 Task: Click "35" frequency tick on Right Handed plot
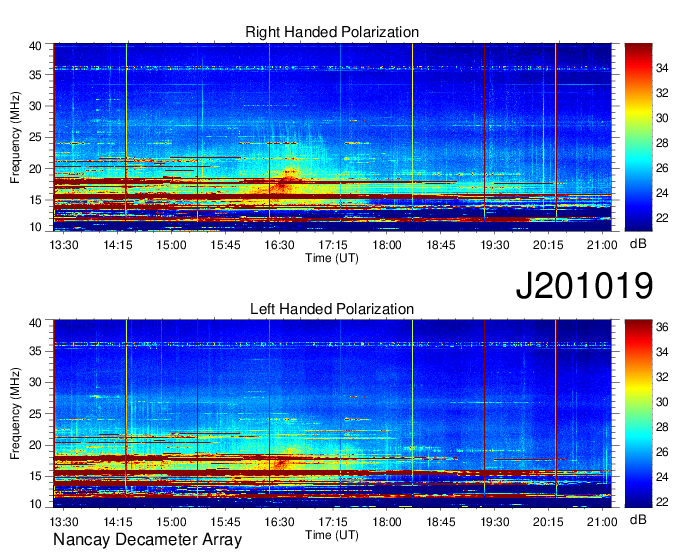[x=36, y=75]
